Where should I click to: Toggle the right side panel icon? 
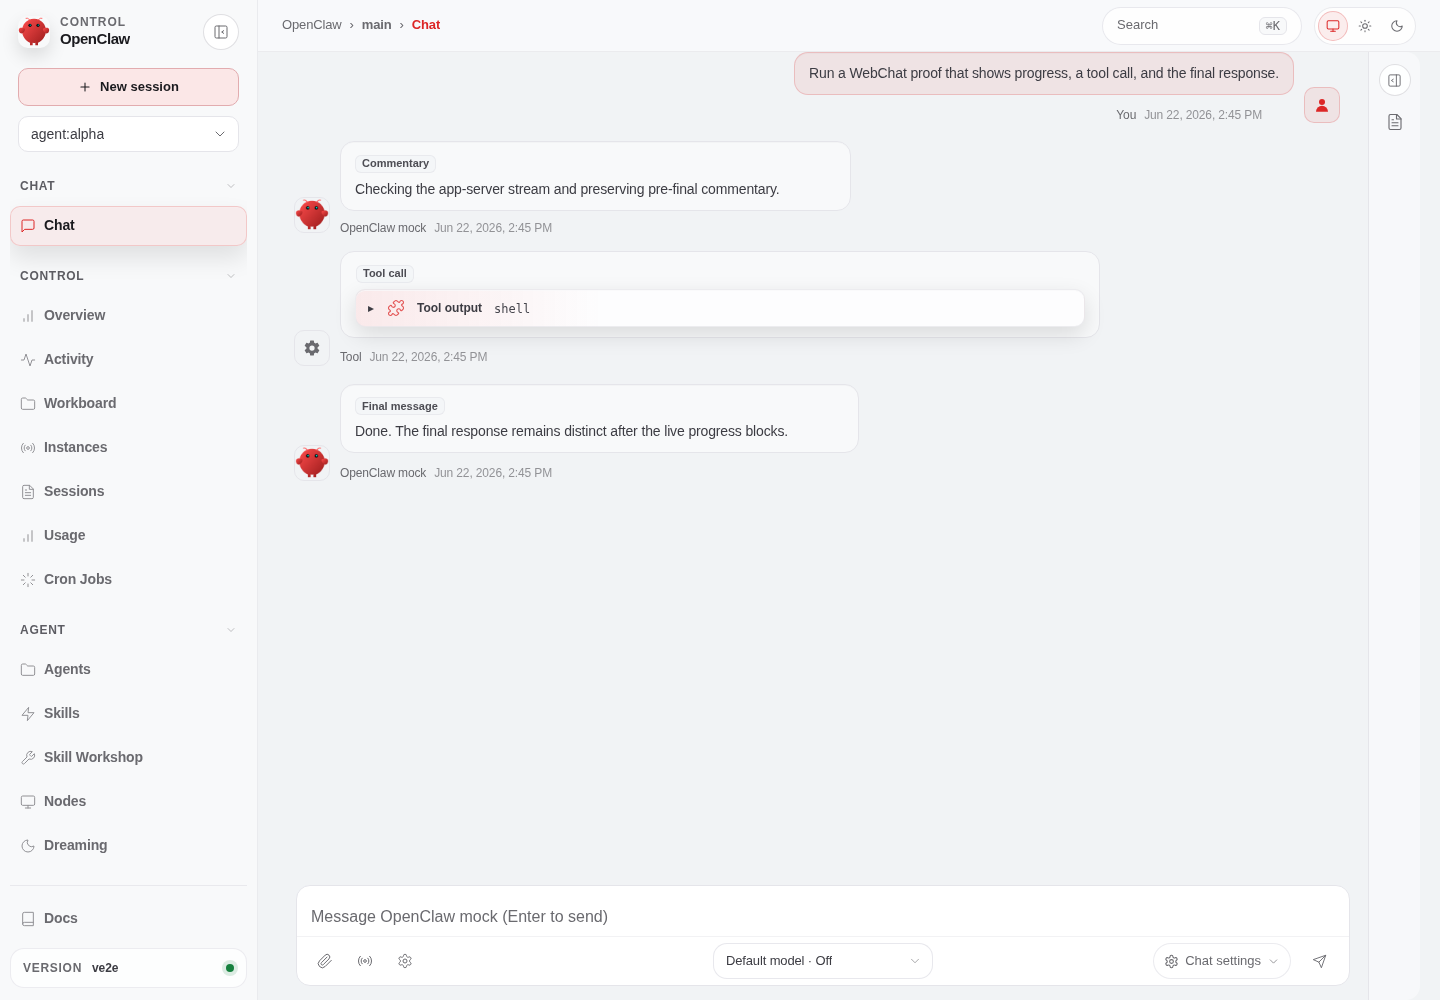[x=1395, y=80]
